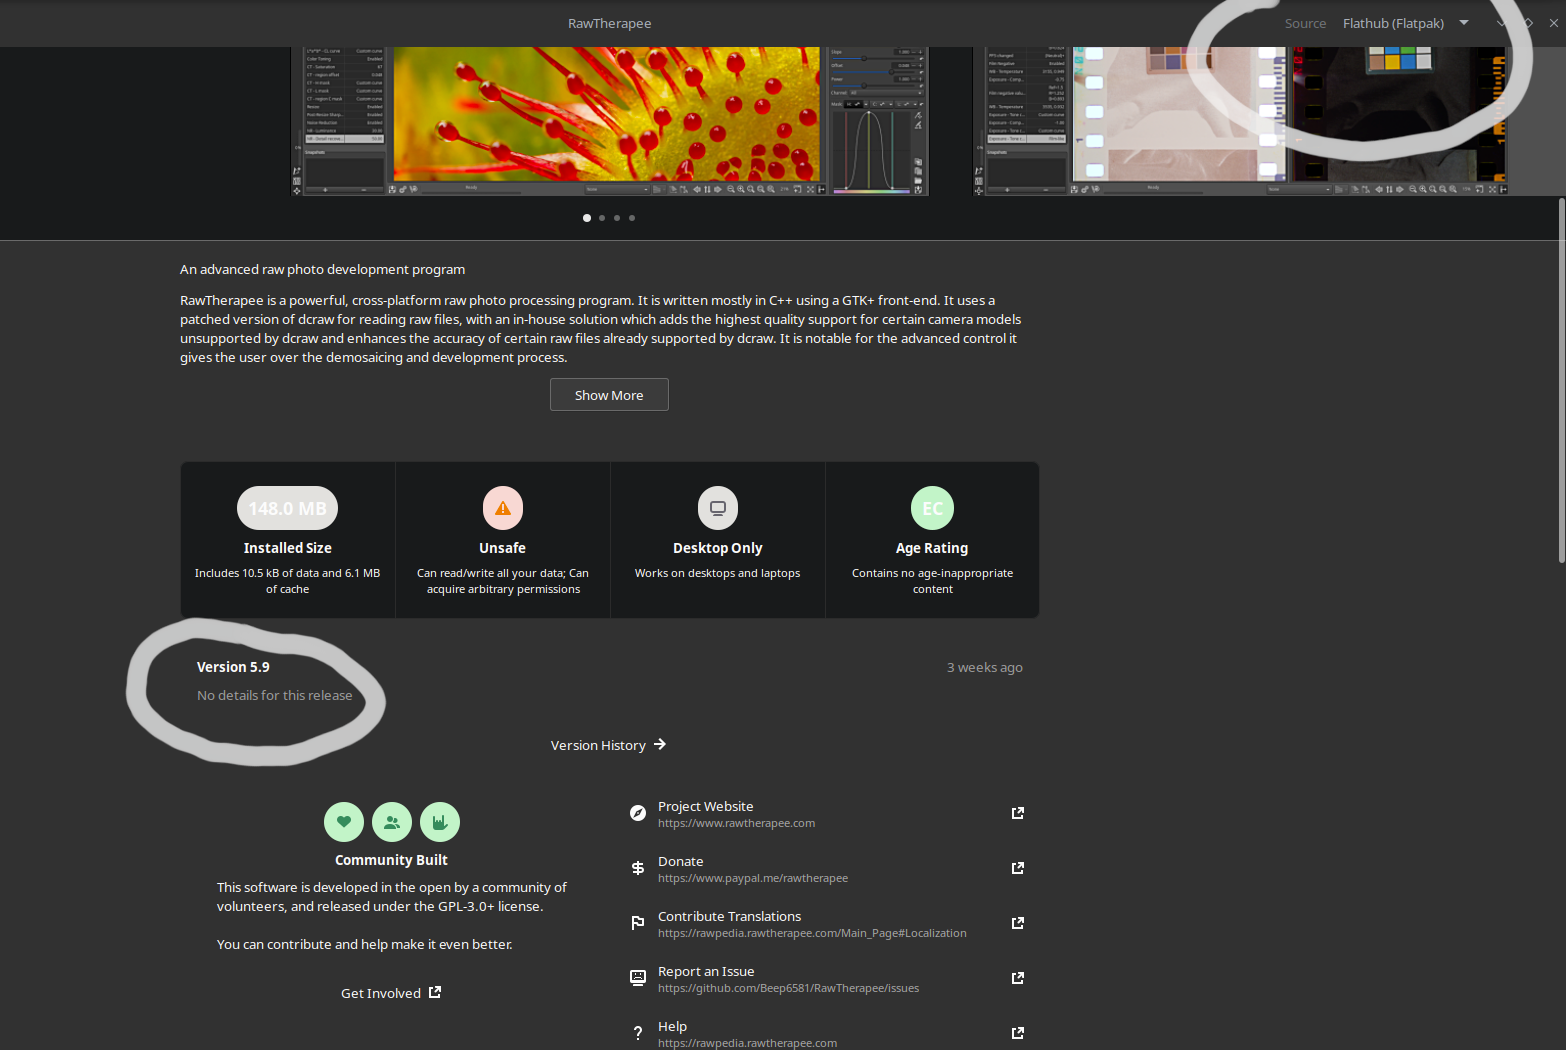Click the question mark icon for Help

(x=638, y=1033)
